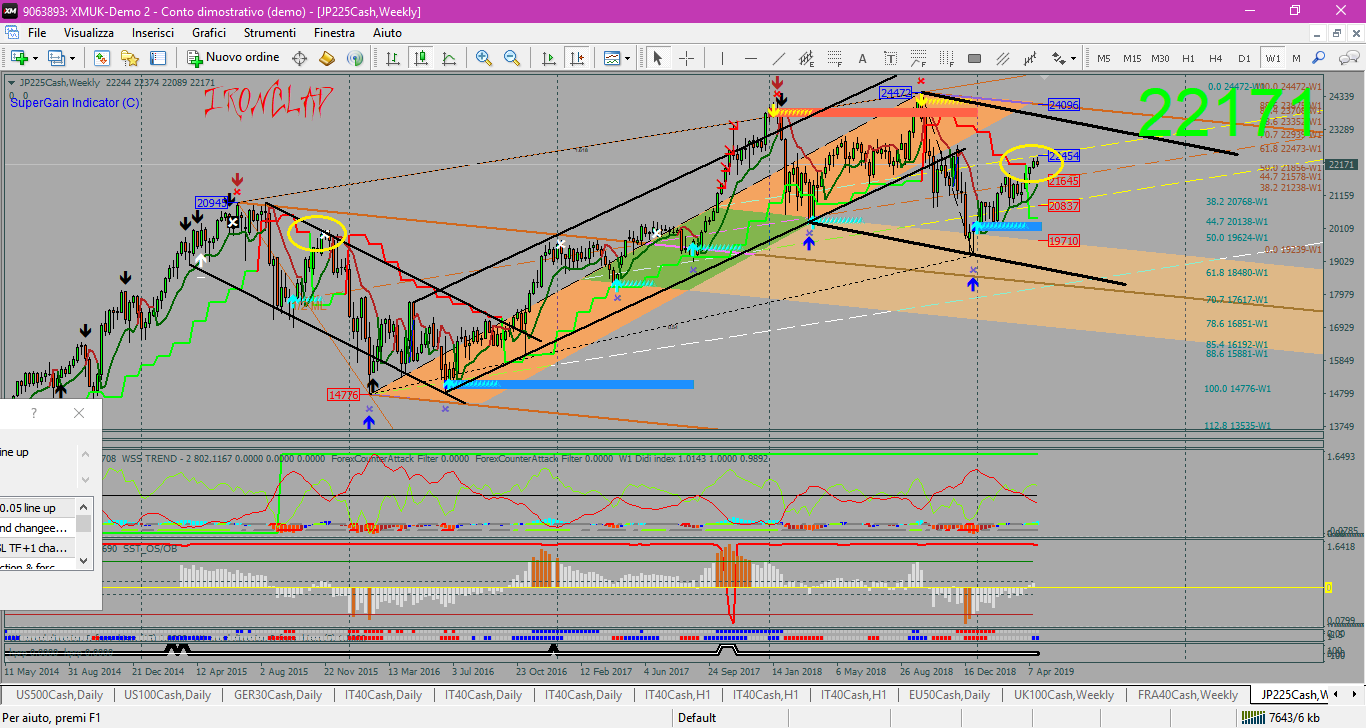This screenshot has width=1366, height=728.
Task: Select the equidistant channel tool
Action: point(806,58)
